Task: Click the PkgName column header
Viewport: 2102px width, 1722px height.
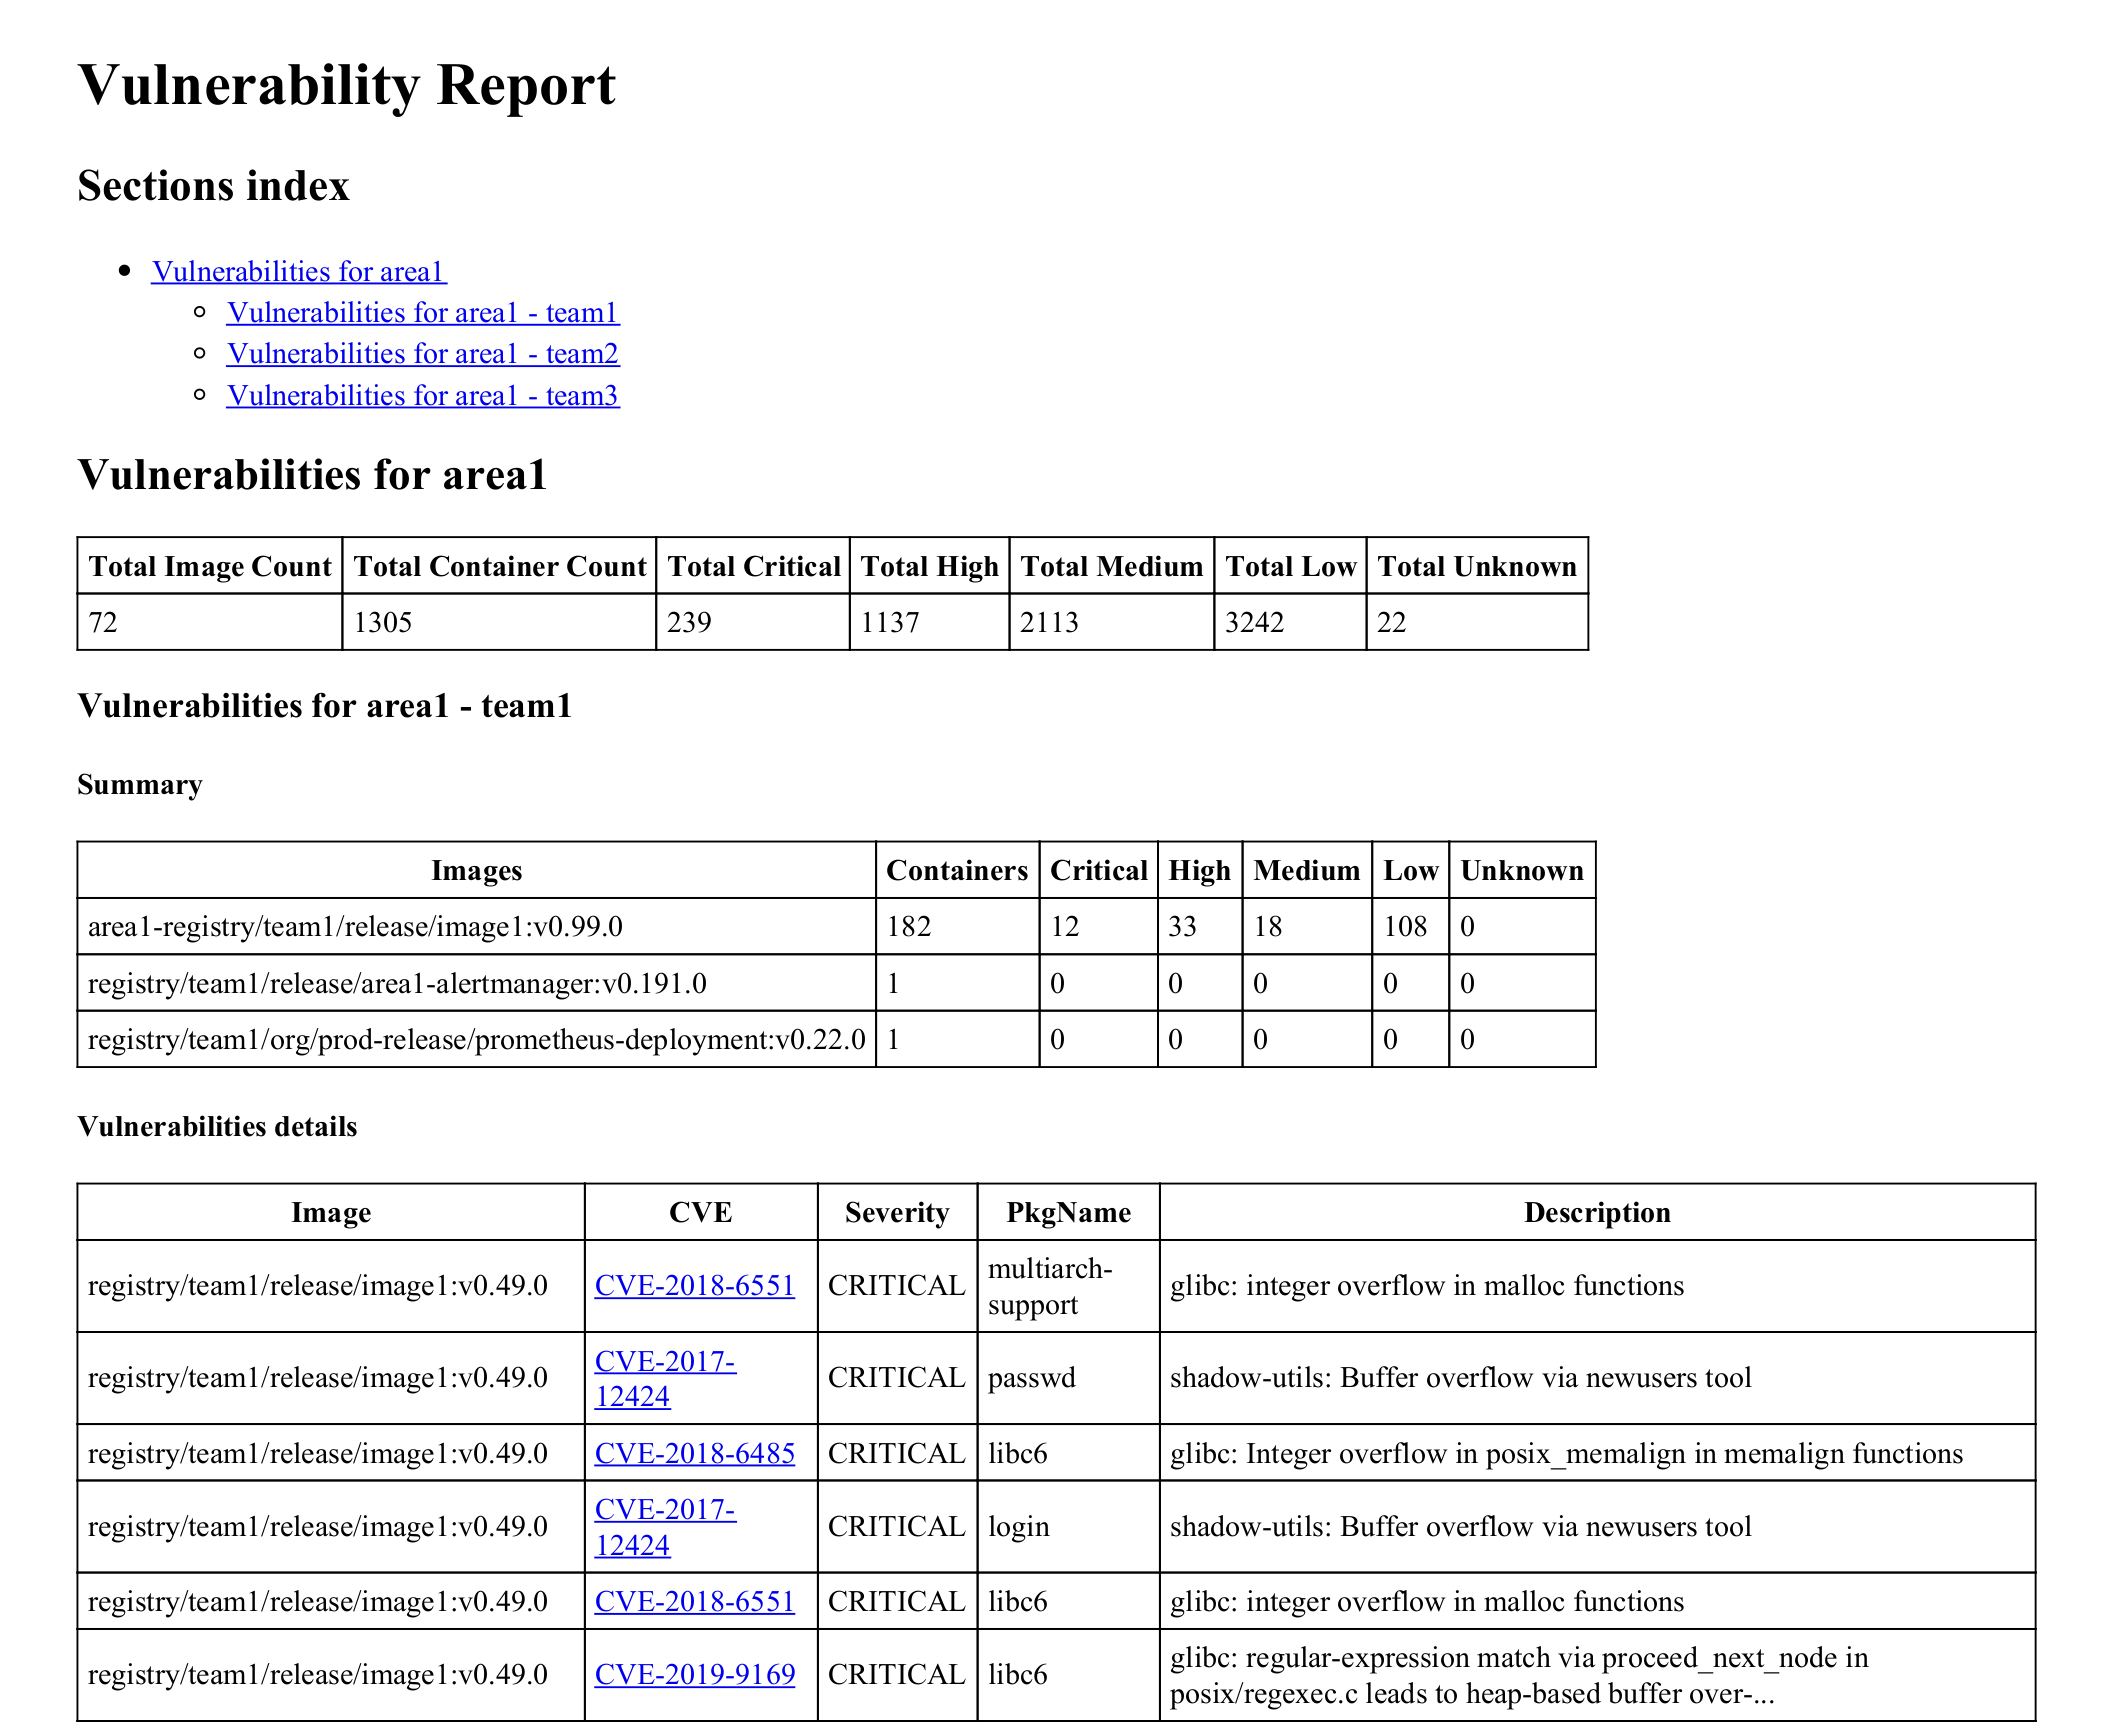Action: 1068,1212
